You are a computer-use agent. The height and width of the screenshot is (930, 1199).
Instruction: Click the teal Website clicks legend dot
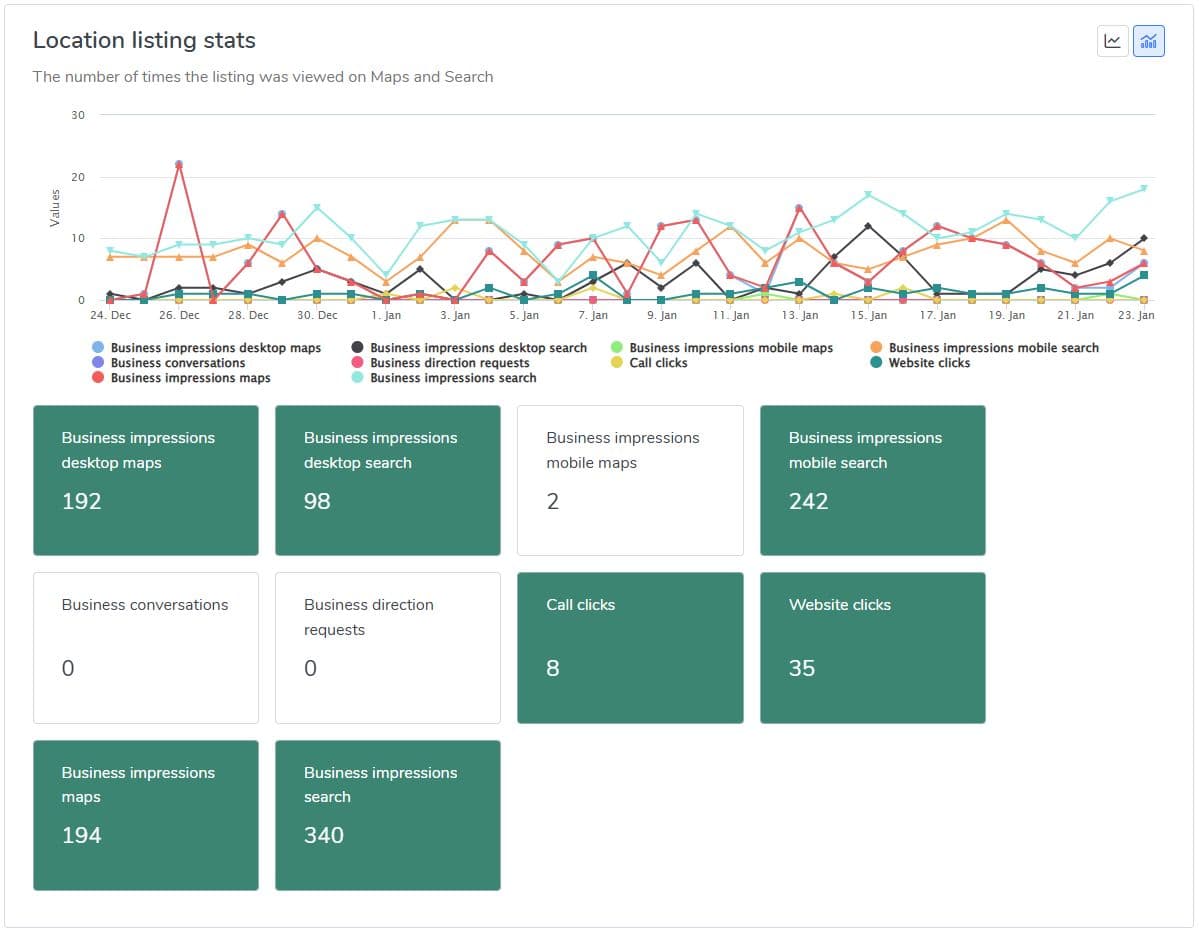(876, 363)
